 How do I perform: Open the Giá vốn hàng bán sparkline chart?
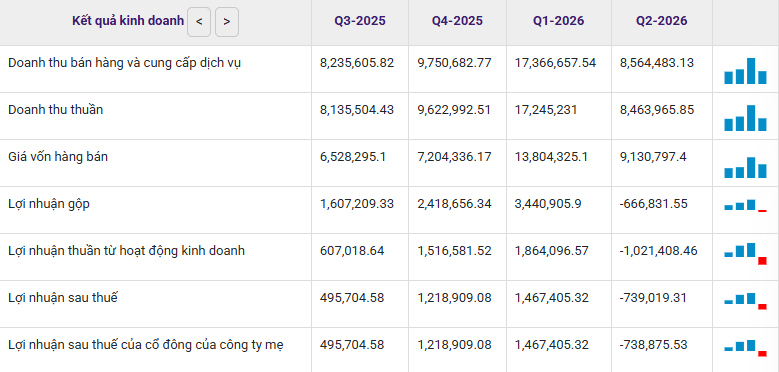pos(745,167)
